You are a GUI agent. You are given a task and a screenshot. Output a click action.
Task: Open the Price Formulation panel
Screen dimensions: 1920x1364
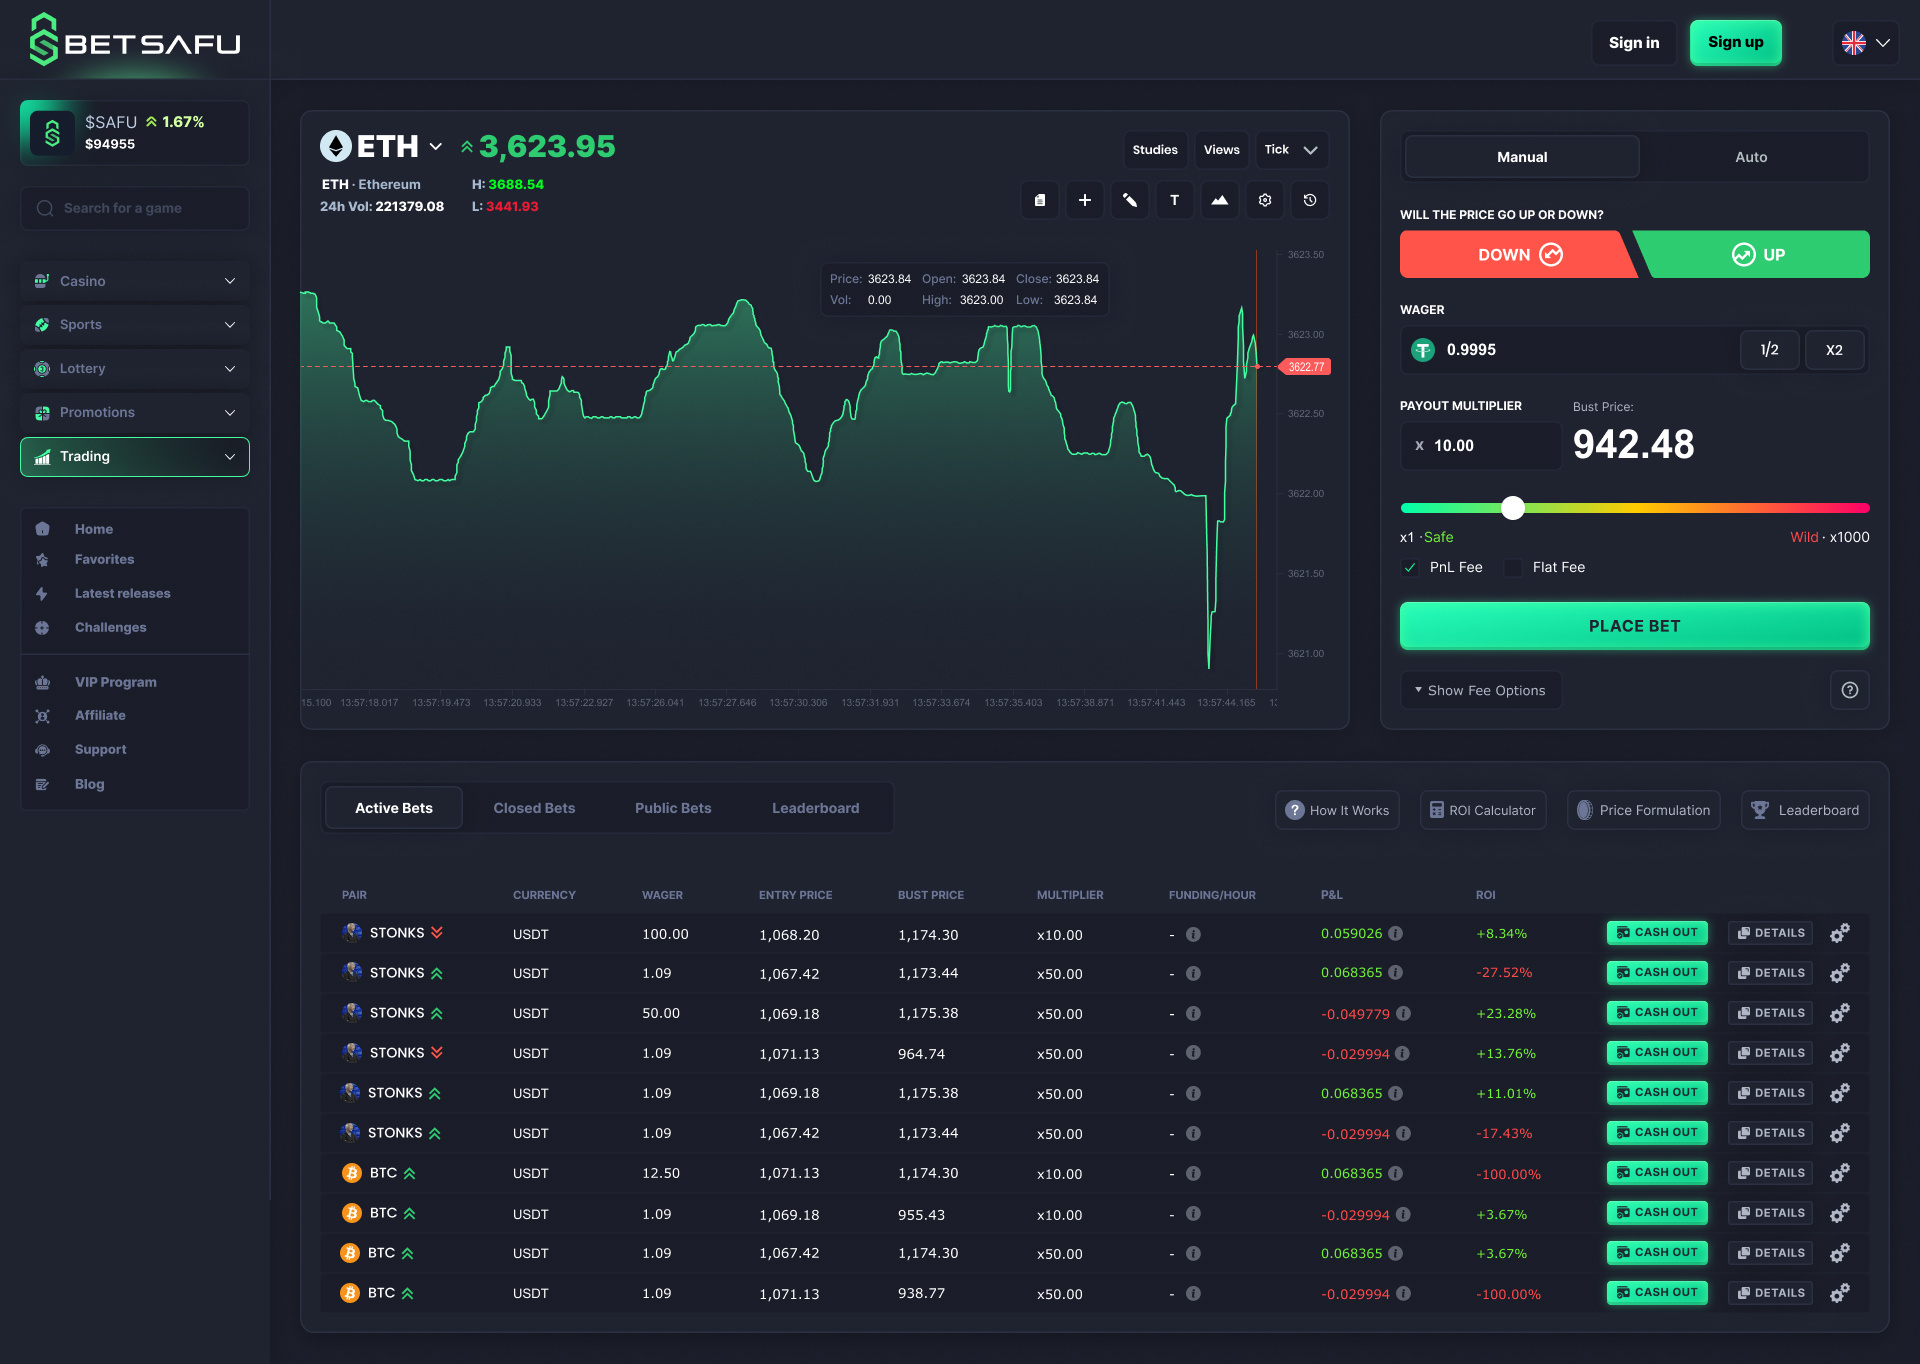click(1643, 810)
